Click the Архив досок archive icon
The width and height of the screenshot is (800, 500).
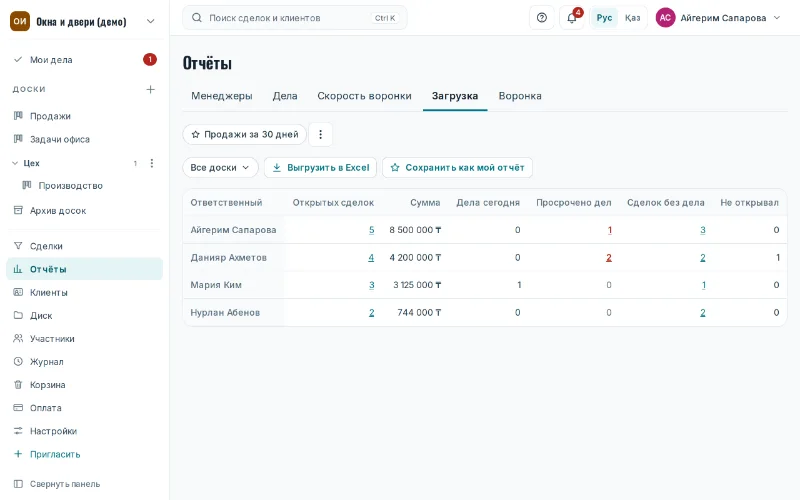18,210
